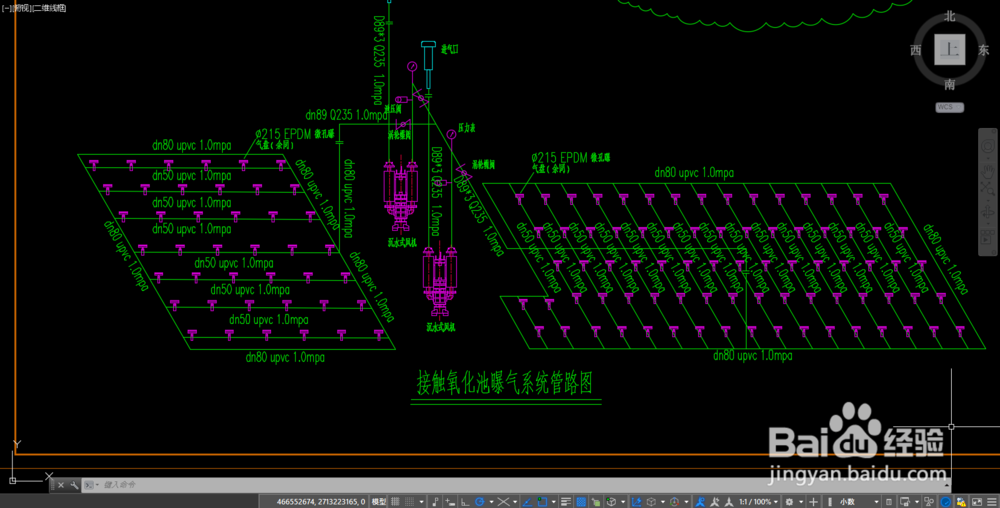Open 二维线框 visual style menu
Image resolution: width=1000 pixels, height=508 pixels.
pos(49,8)
